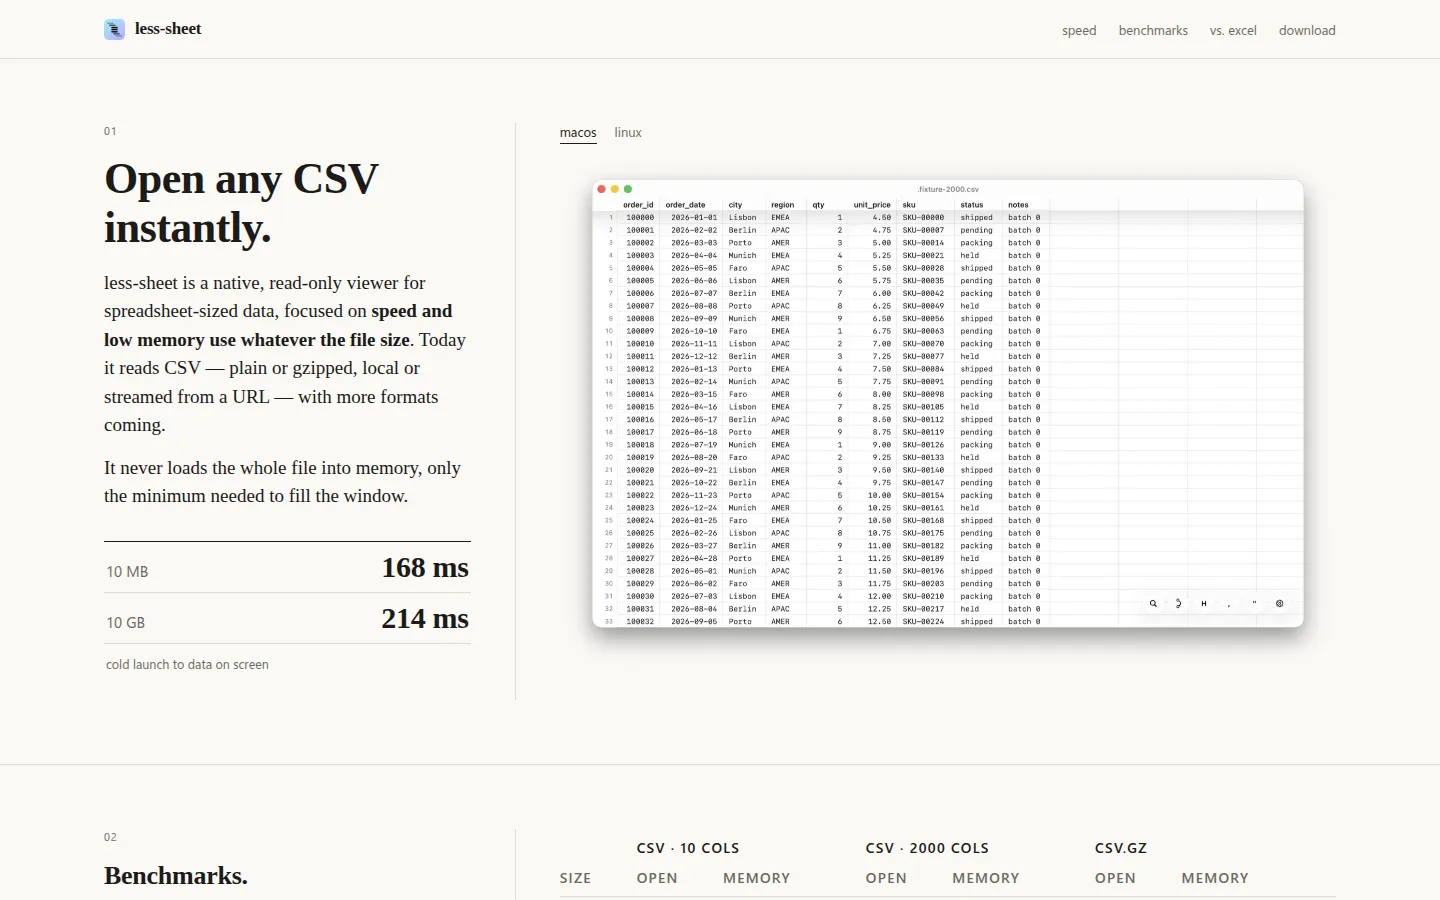Toggle the H header icon in viewer toolbar
1440x900 pixels.
[x=1203, y=604]
